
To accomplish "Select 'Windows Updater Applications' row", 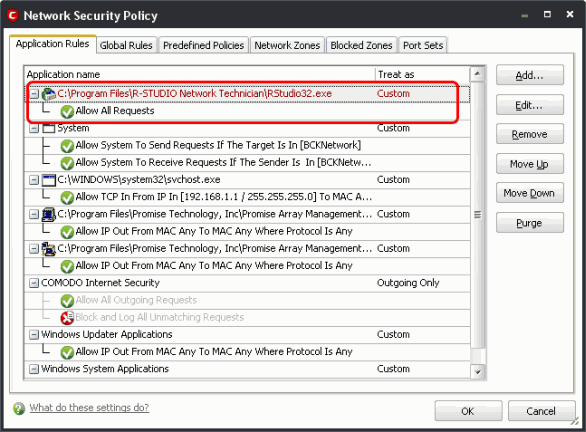I will [x=247, y=334].
